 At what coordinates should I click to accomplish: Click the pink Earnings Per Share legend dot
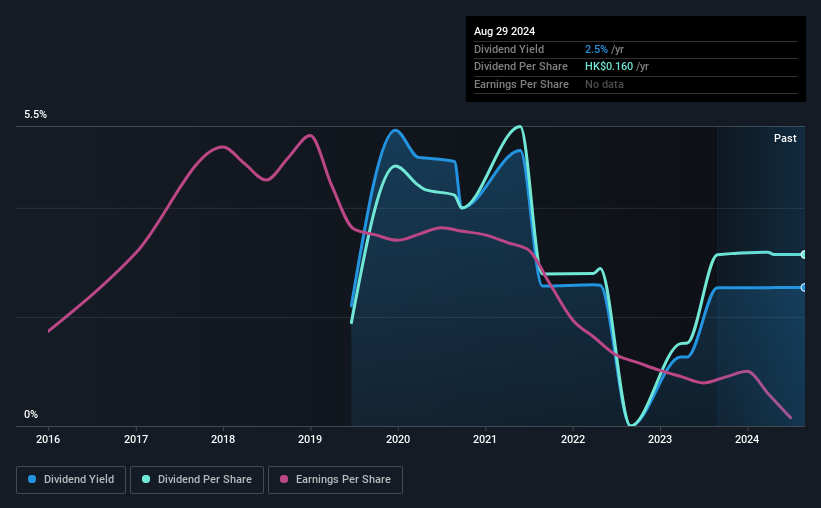[x=284, y=479]
